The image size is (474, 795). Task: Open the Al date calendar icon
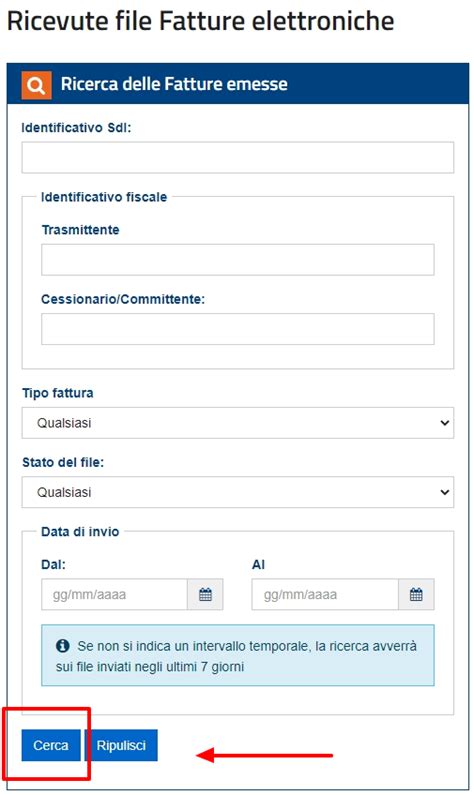tap(416, 594)
